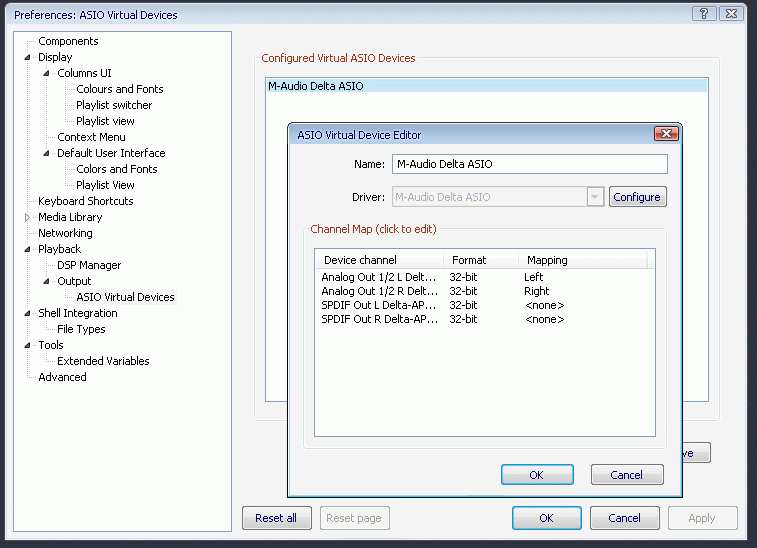Collapse the Output tree node

point(46,281)
